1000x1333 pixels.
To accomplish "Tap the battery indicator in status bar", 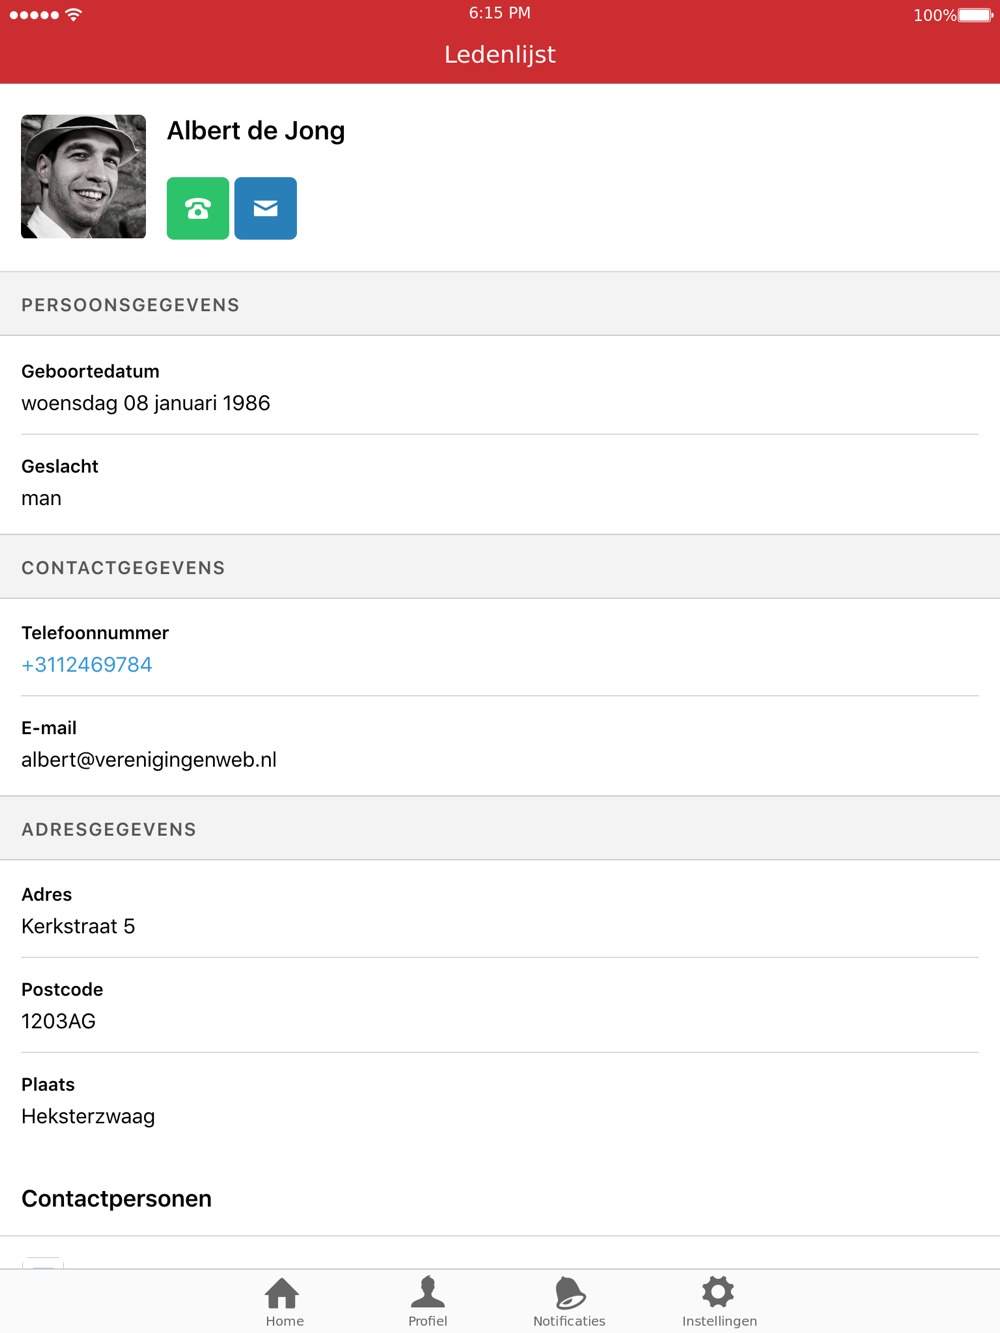I will 975,15.
